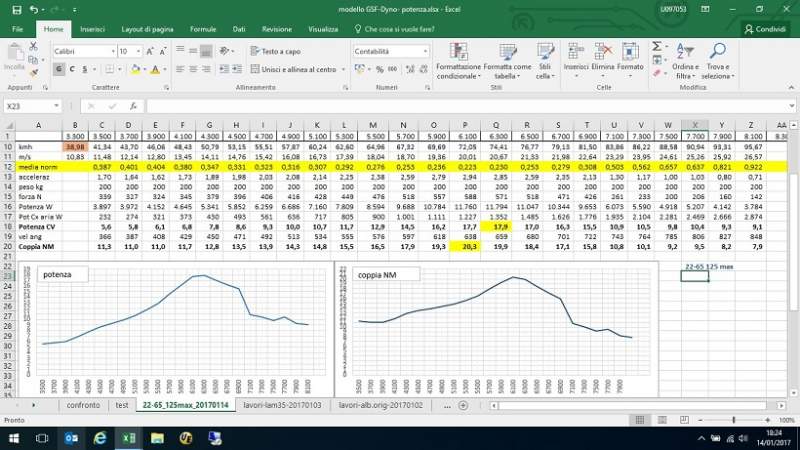The height and width of the screenshot is (450, 800).
Task: Toggle underline (S) formatting
Action: coord(85,69)
